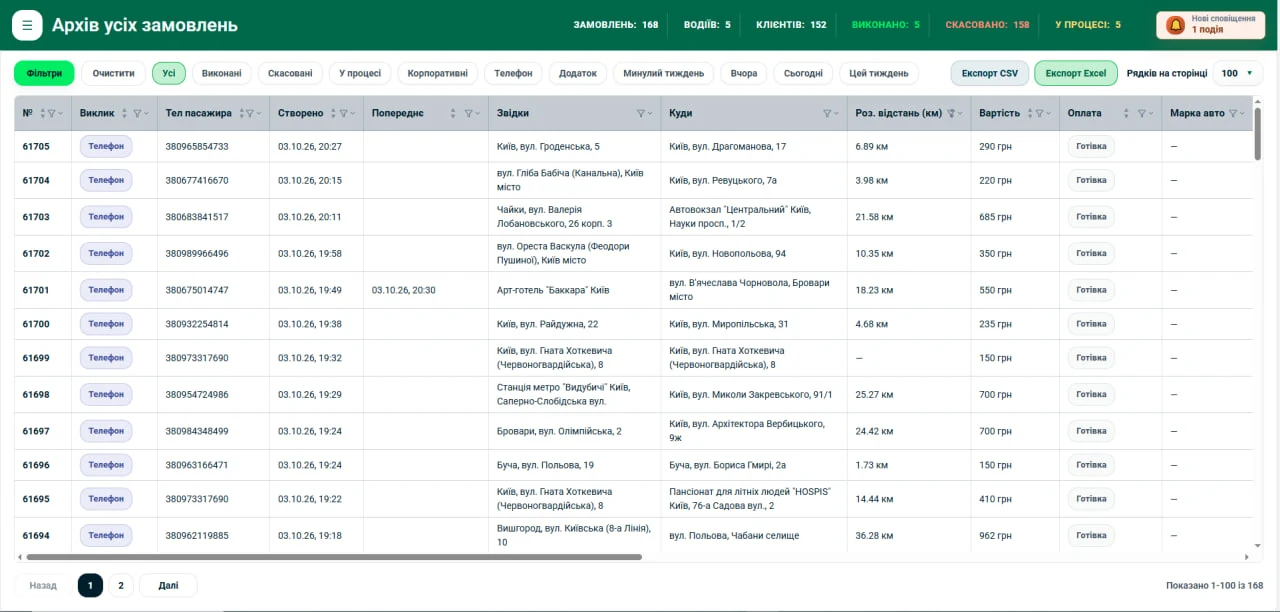
Task: Sort by the № column
Action: pyautogui.click(x=43, y=113)
